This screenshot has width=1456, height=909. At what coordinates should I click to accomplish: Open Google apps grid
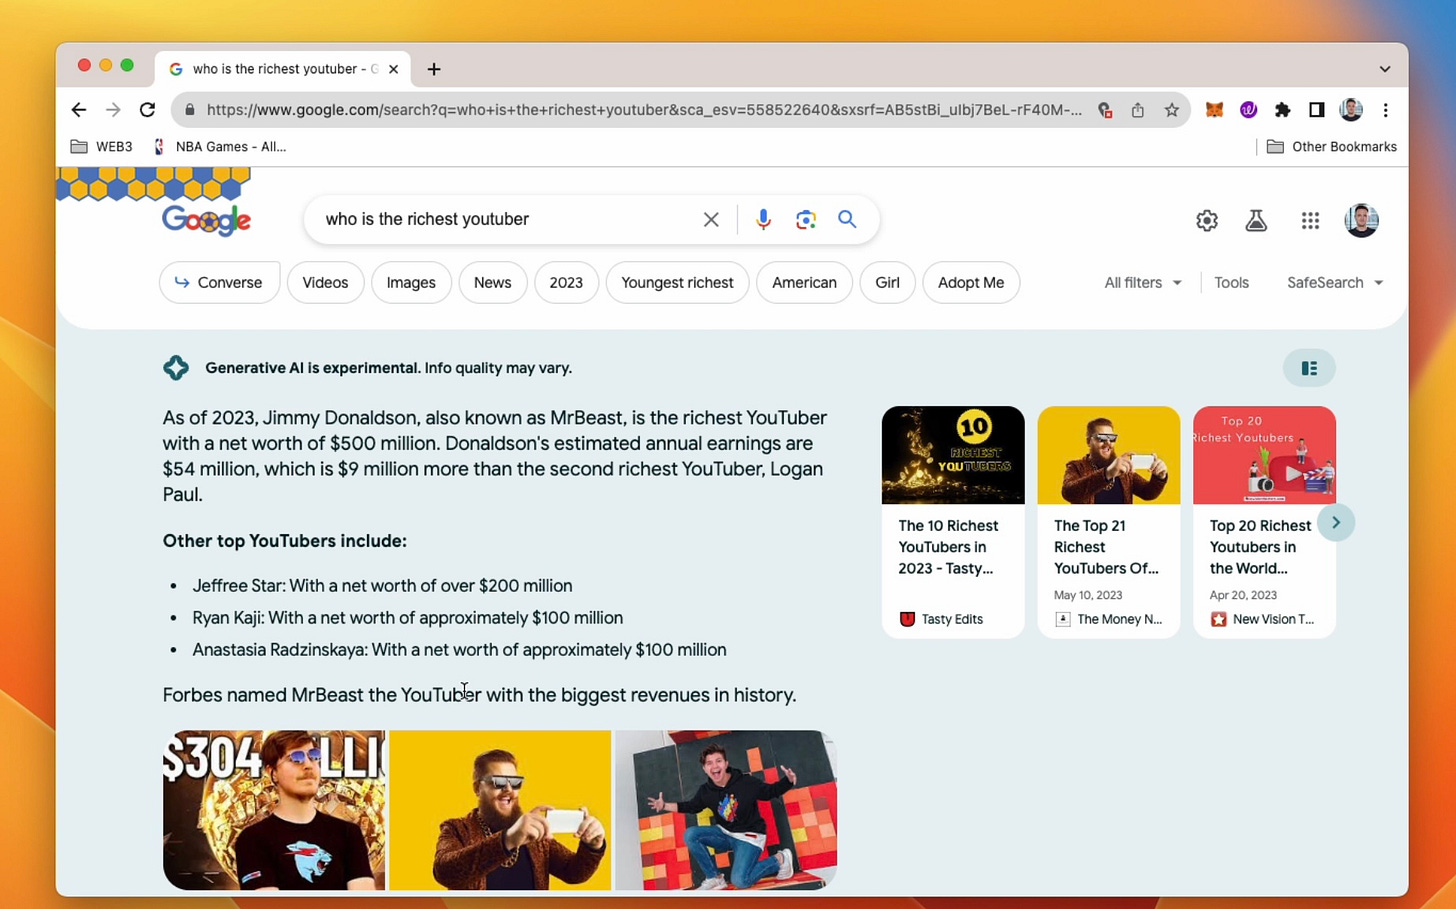[x=1310, y=221]
